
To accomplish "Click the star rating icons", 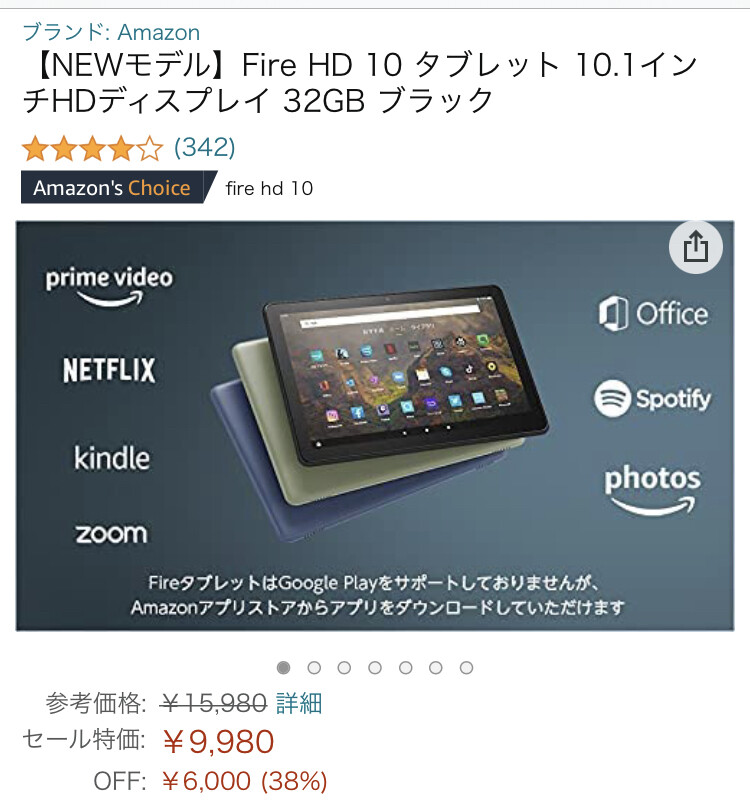I will [x=92, y=149].
